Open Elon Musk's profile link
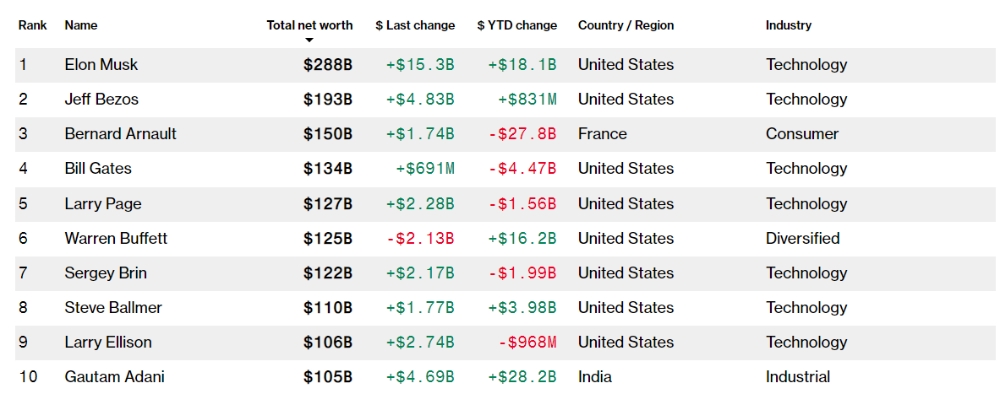Image resolution: width=1000 pixels, height=394 pixels. coord(101,64)
